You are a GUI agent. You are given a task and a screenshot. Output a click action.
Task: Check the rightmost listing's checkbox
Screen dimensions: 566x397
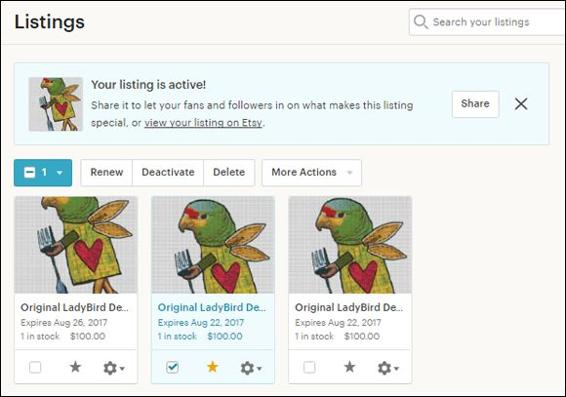(x=309, y=367)
